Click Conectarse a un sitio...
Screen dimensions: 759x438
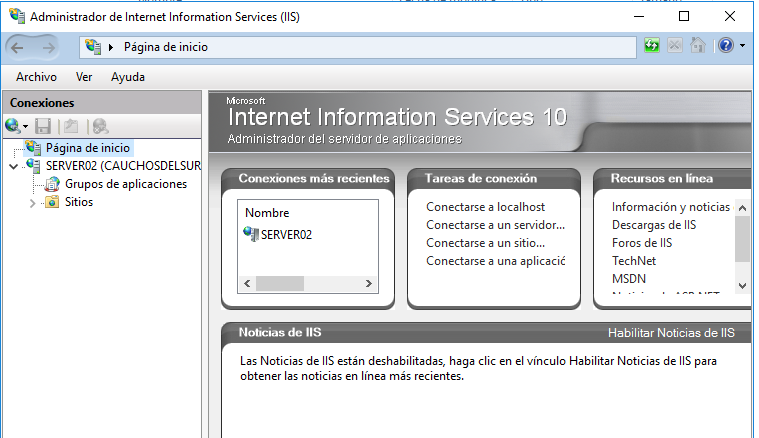coord(486,243)
